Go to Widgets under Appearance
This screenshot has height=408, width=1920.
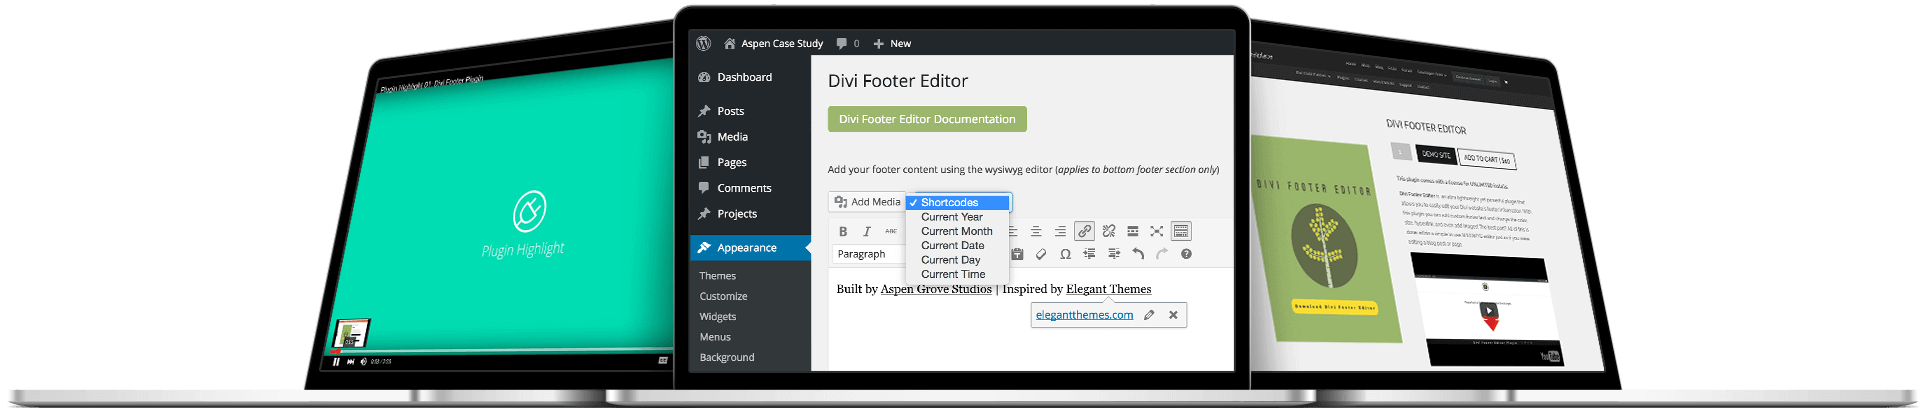(717, 317)
